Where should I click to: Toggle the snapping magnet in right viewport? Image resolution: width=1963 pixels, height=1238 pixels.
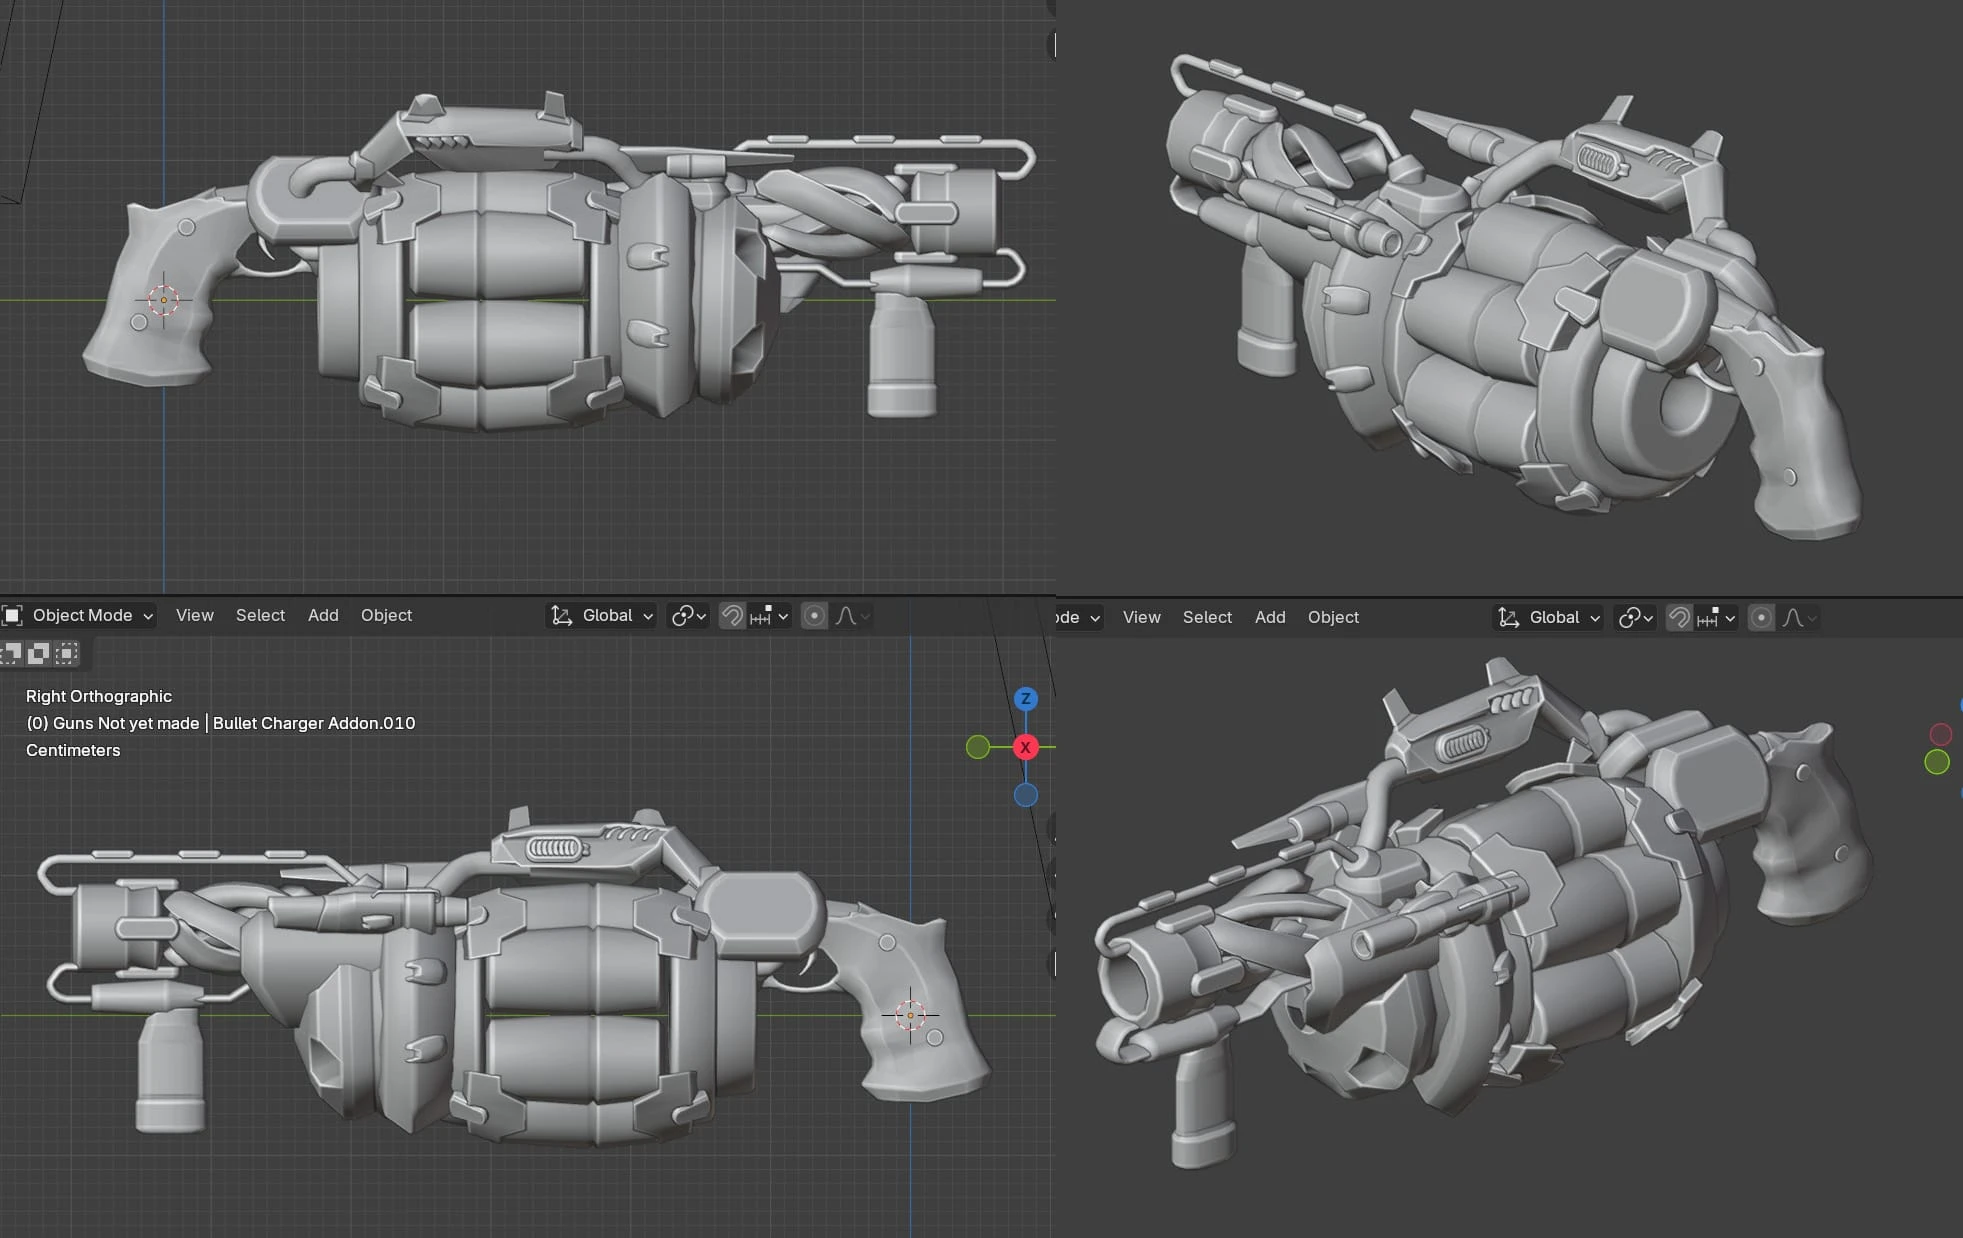pyautogui.click(x=1679, y=617)
